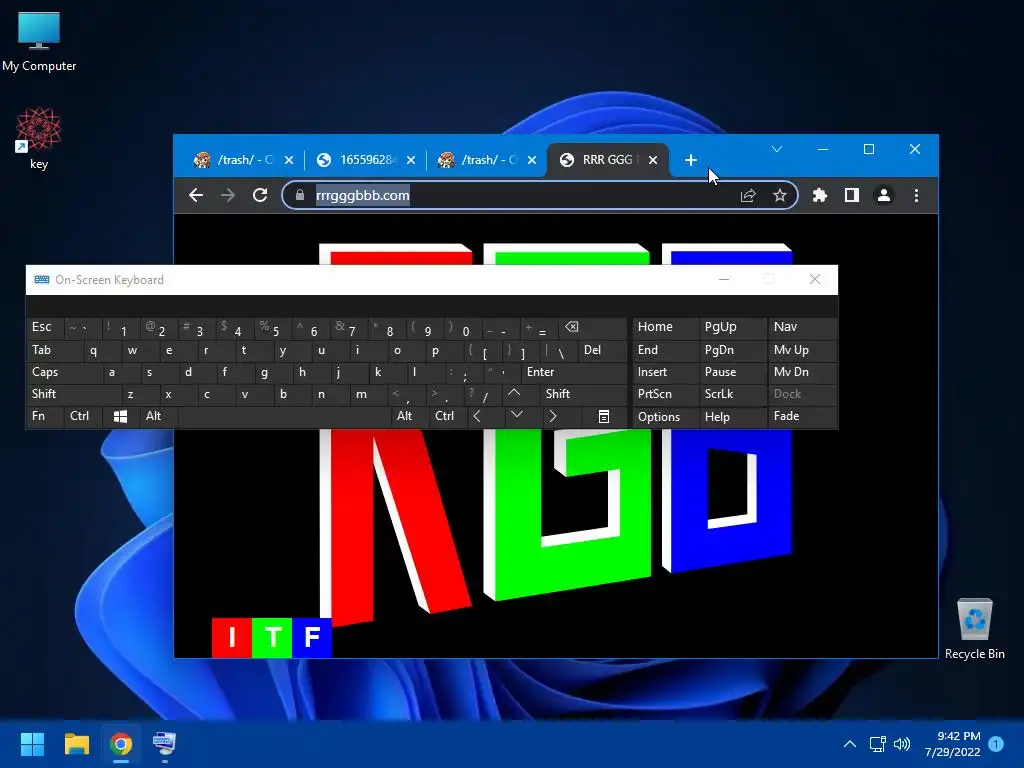
Task: Open volume control in system tray
Action: [902, 744]
